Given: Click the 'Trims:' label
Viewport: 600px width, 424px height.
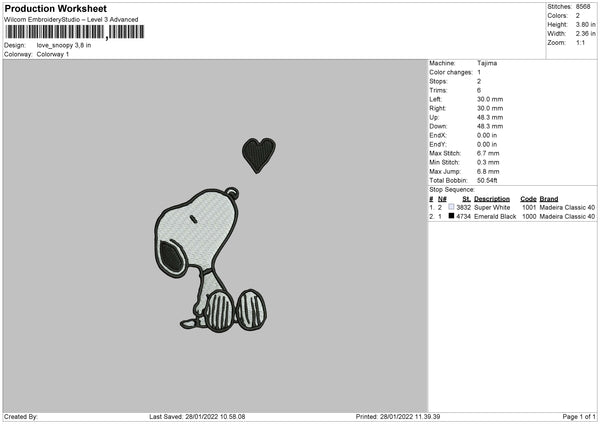Looking at the screenshot, I should tap(438, 90).
